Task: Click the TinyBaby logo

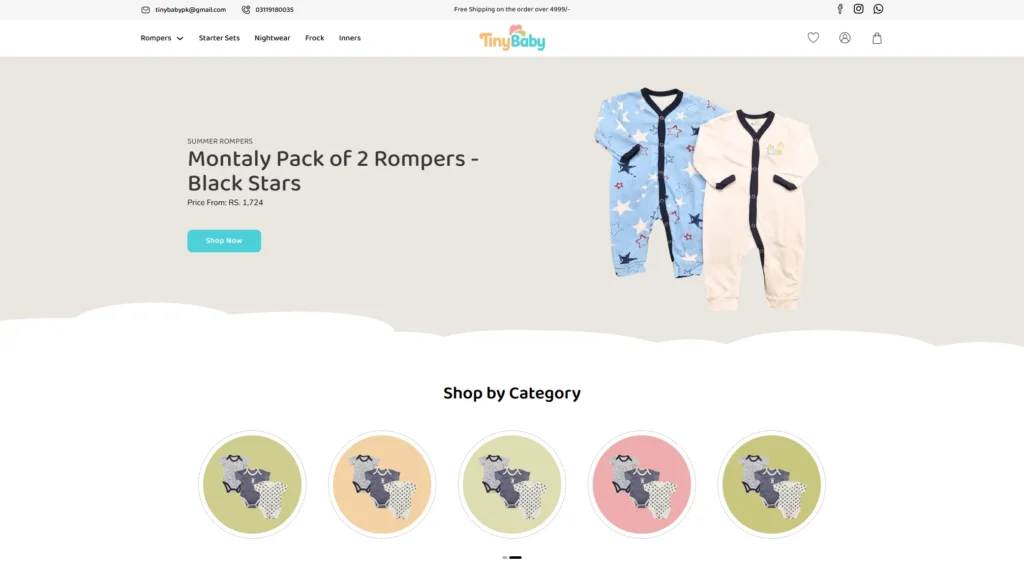Action: (512, 39)
